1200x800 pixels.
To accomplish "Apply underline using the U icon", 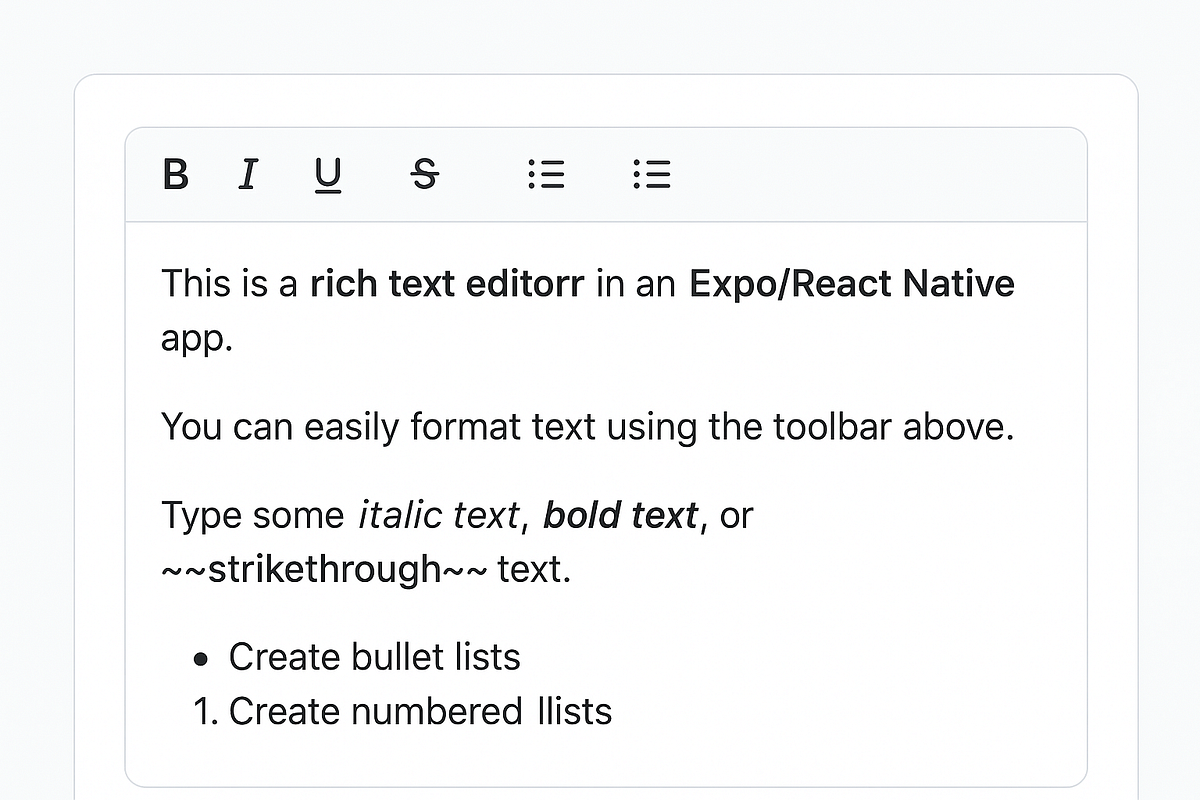I will 327,175.
